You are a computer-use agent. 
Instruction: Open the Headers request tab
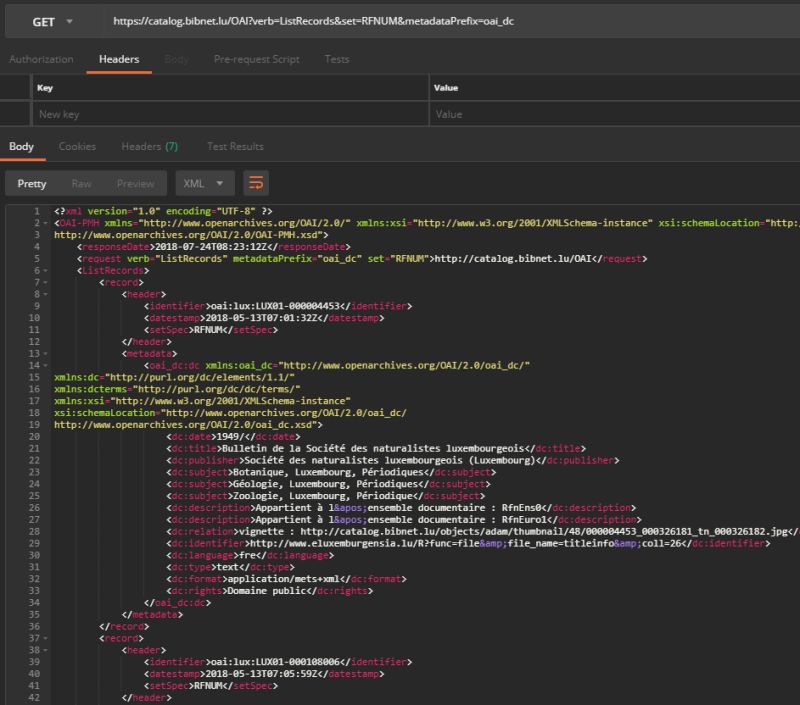click(x=118, y=59)
